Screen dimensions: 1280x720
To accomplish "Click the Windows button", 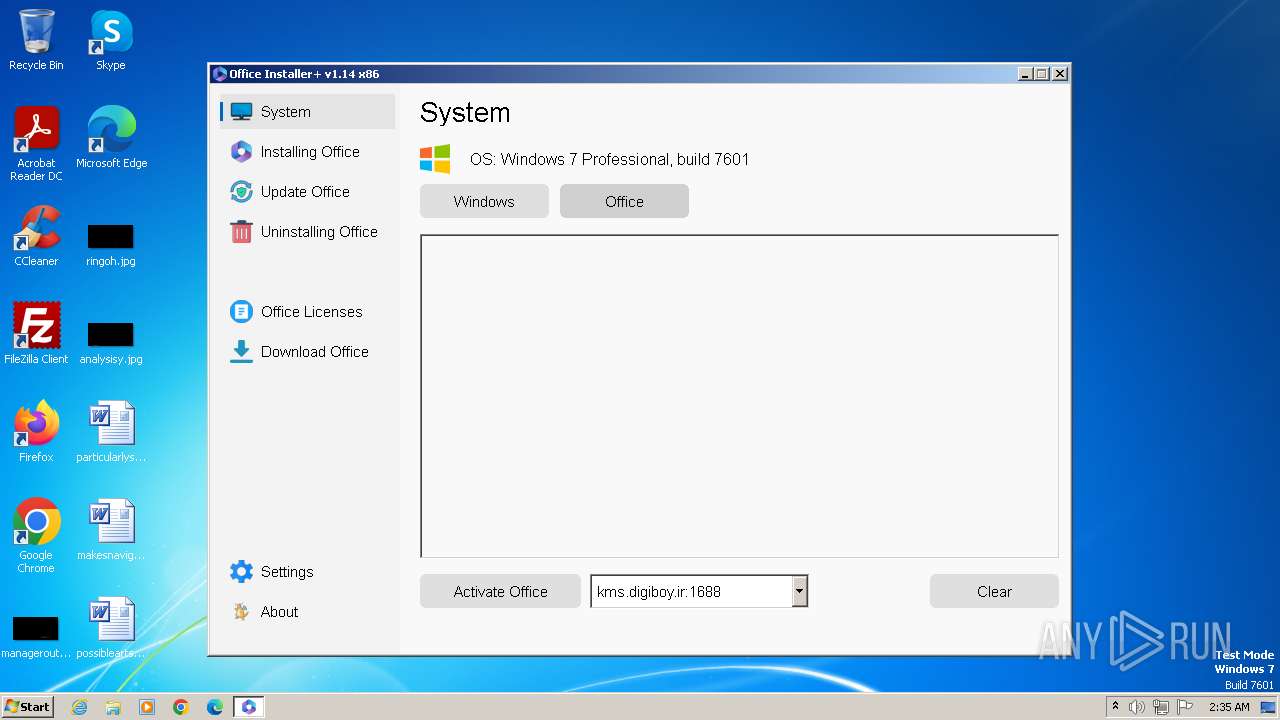I will click(x=484, y=201).
